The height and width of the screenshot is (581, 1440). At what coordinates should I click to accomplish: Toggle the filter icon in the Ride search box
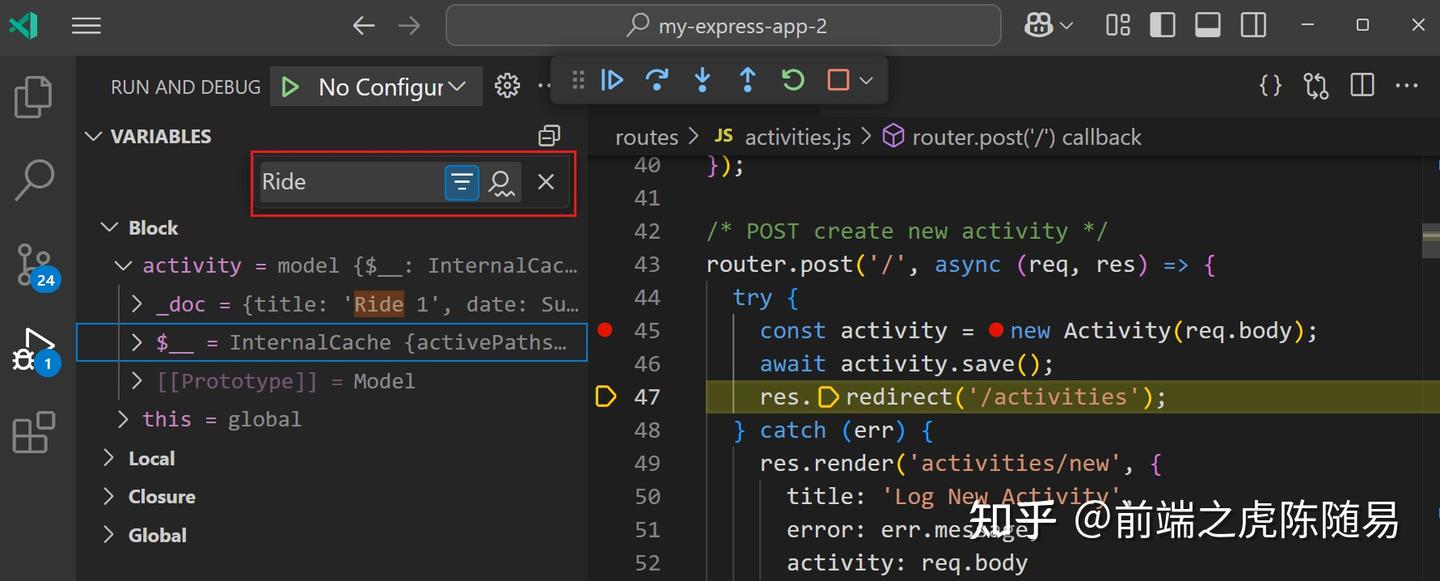tap(461, 182)
